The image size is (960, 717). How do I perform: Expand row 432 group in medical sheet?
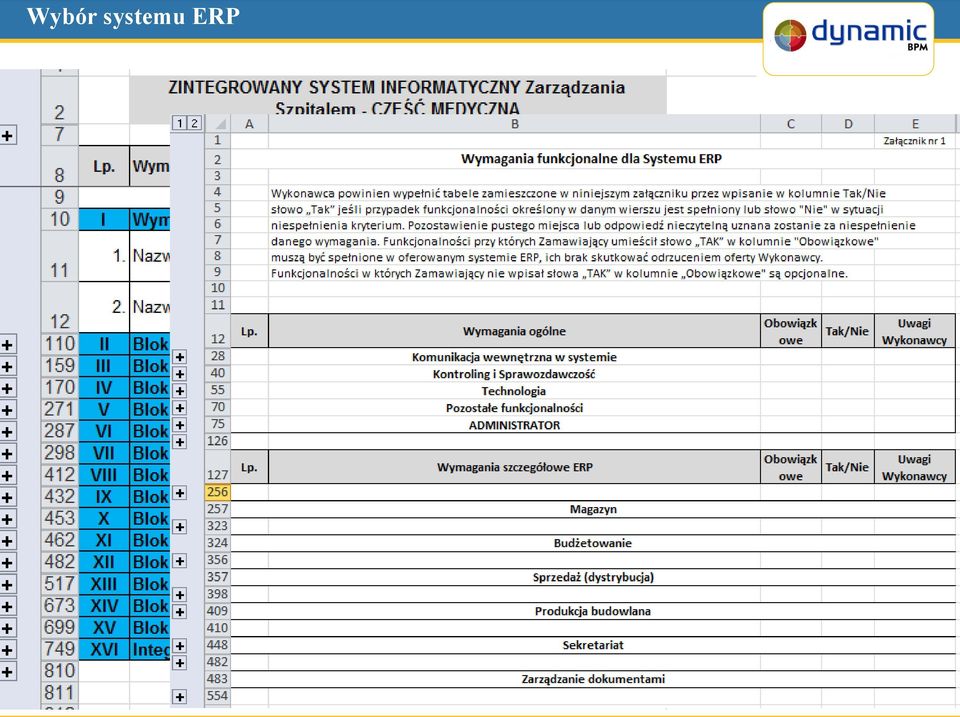tap(7, 497)
